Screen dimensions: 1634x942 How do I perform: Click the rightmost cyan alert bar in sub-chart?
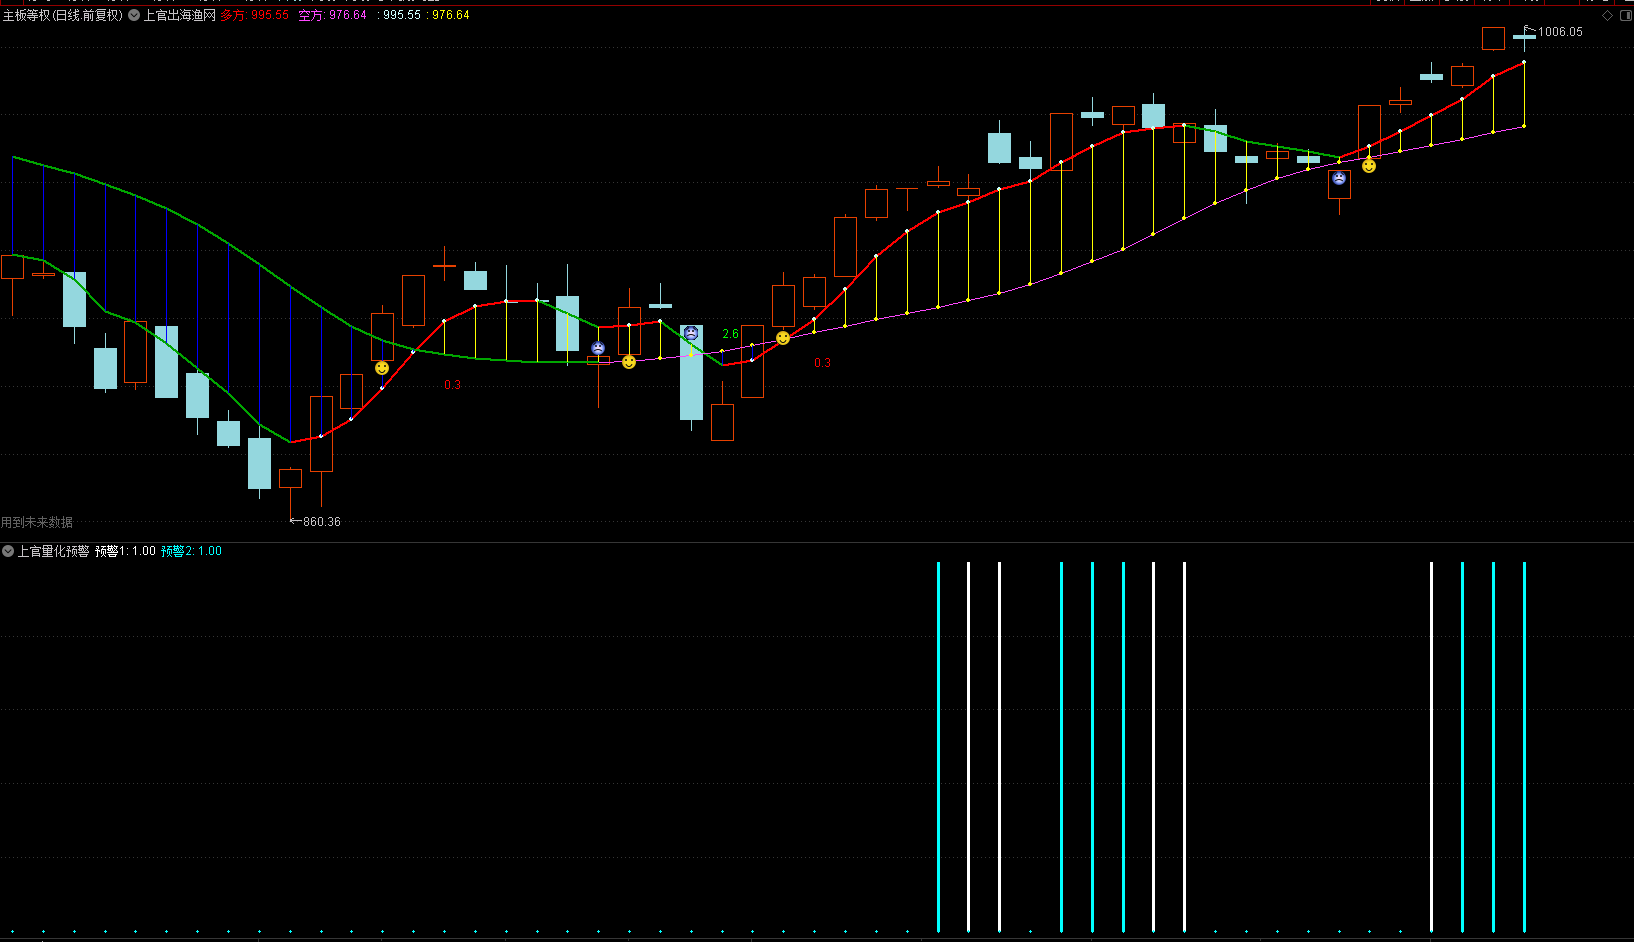1524,746
